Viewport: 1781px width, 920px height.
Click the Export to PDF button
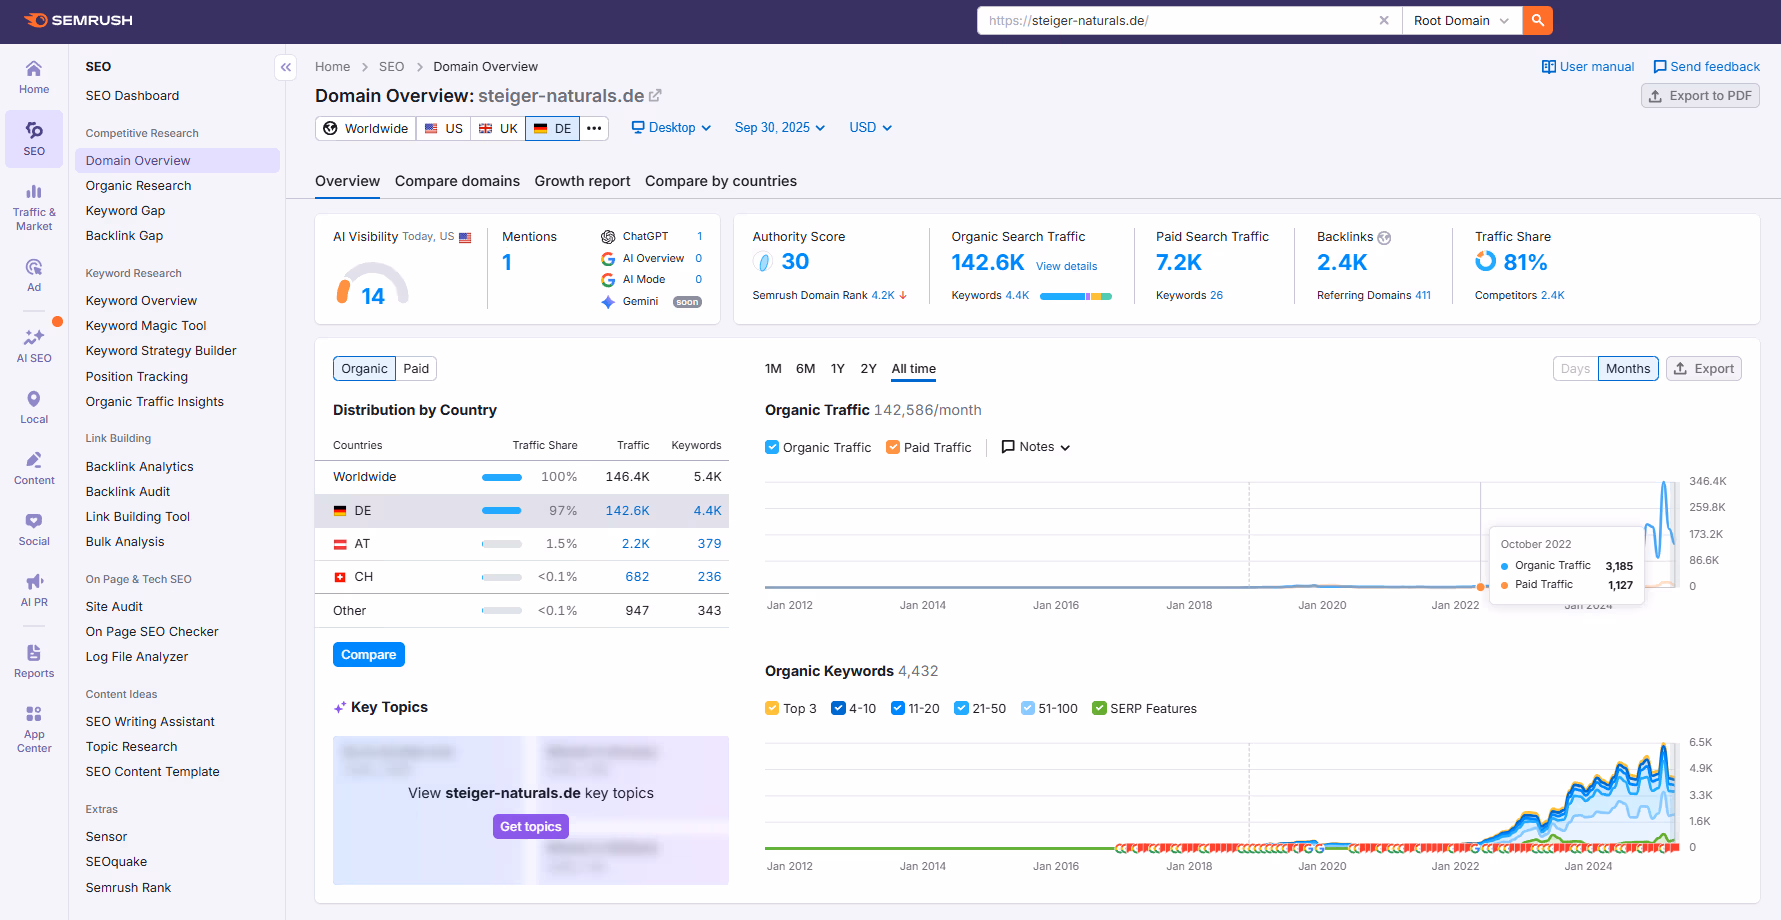1699,96
